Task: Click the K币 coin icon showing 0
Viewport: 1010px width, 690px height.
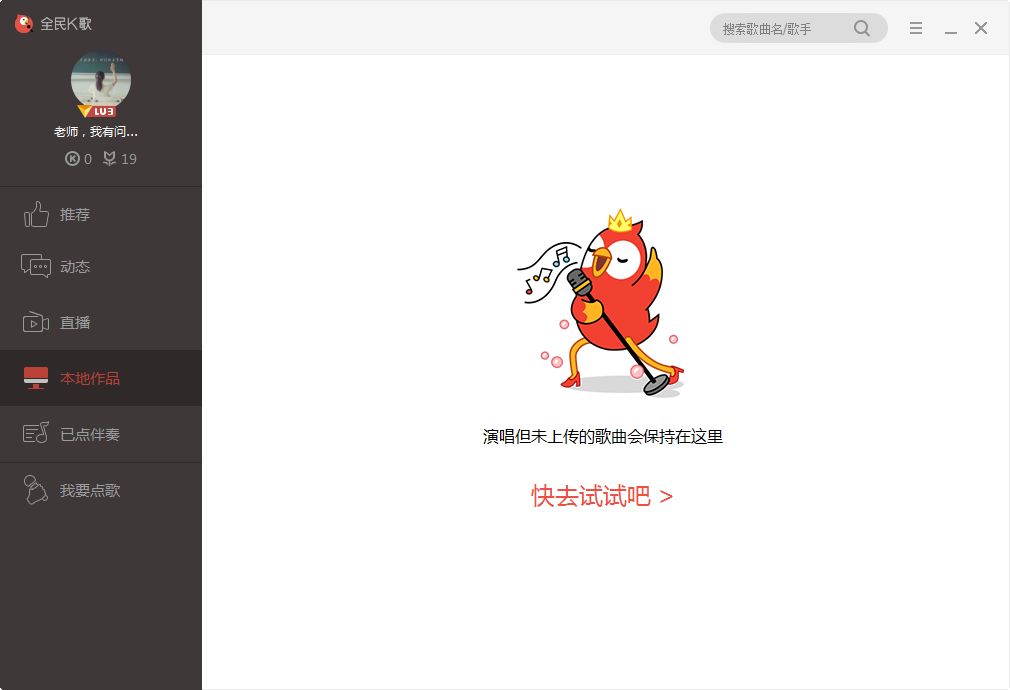Action: [70, 158]
